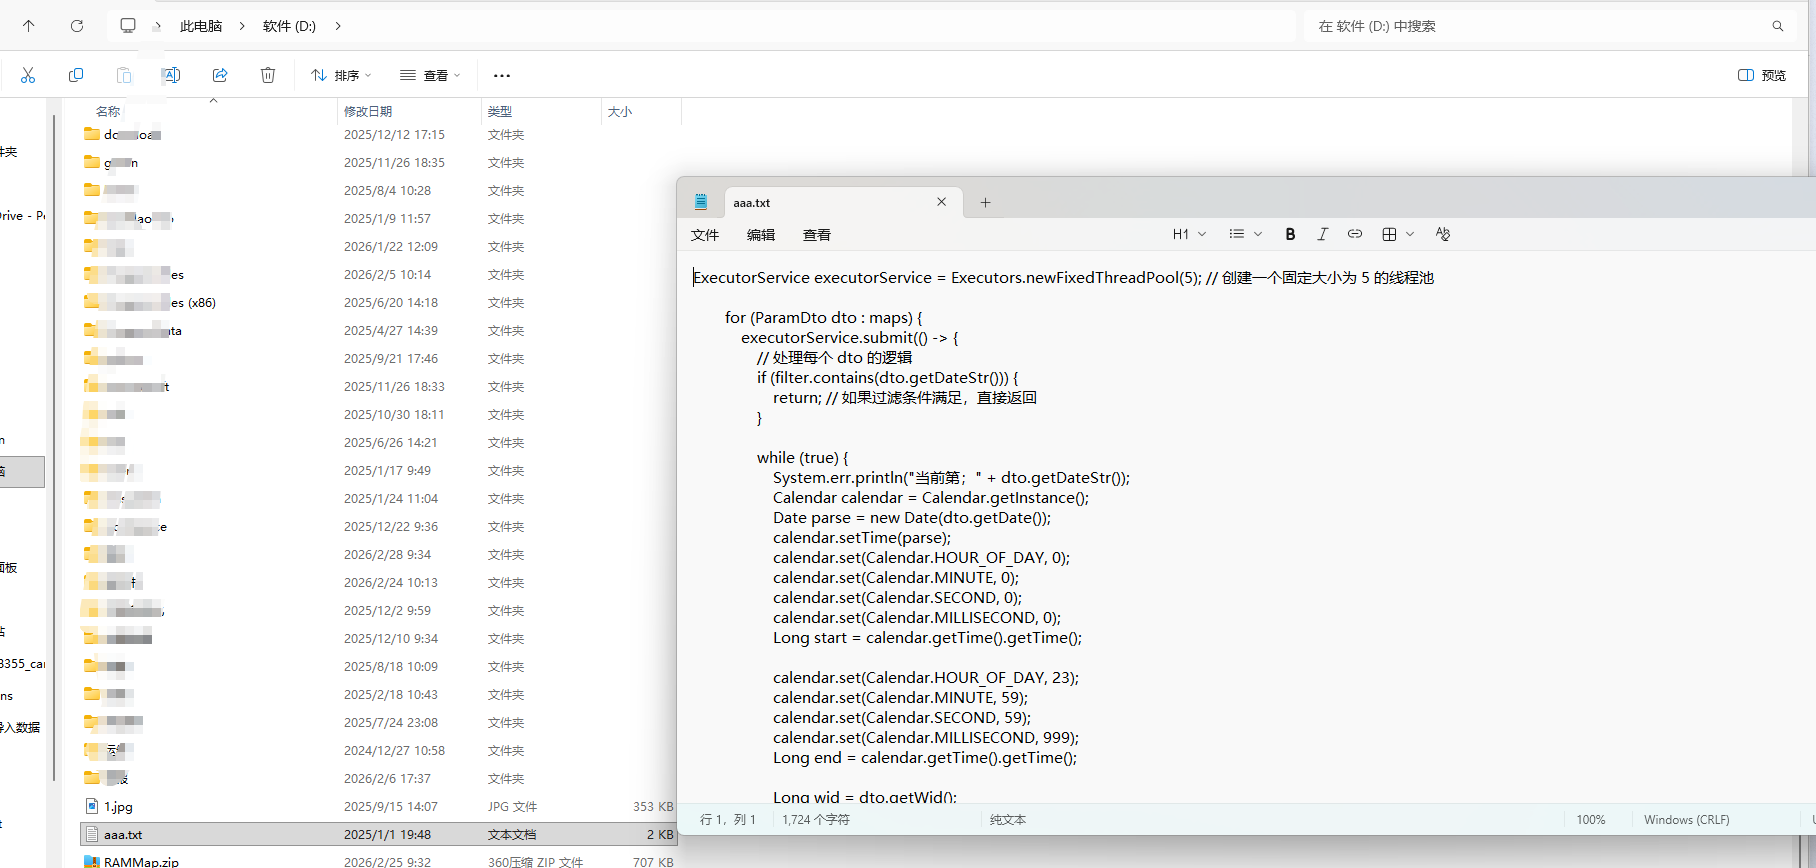Expand the chevron between 此电脑 and 软件 (D:)
Image resolution: width=1816 pixels, height=868 pixels.
point(242,26)
